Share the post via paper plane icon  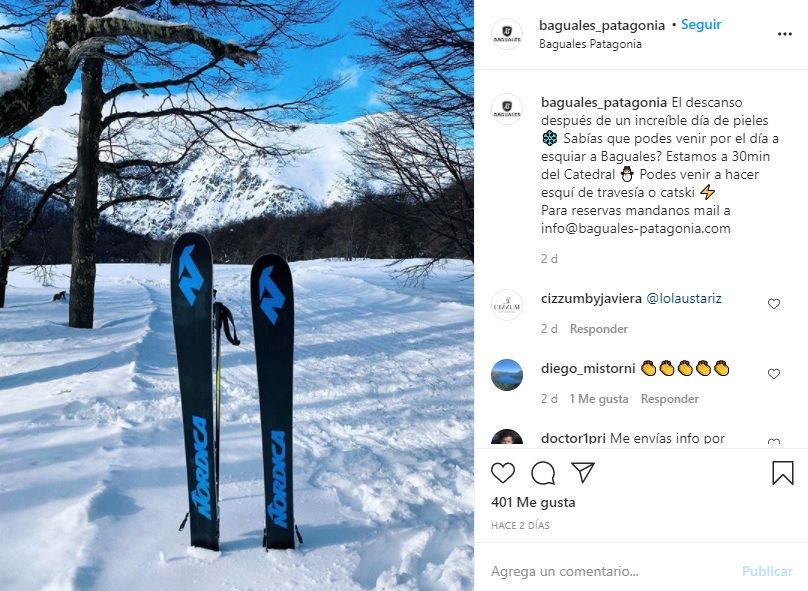(583, 472)
